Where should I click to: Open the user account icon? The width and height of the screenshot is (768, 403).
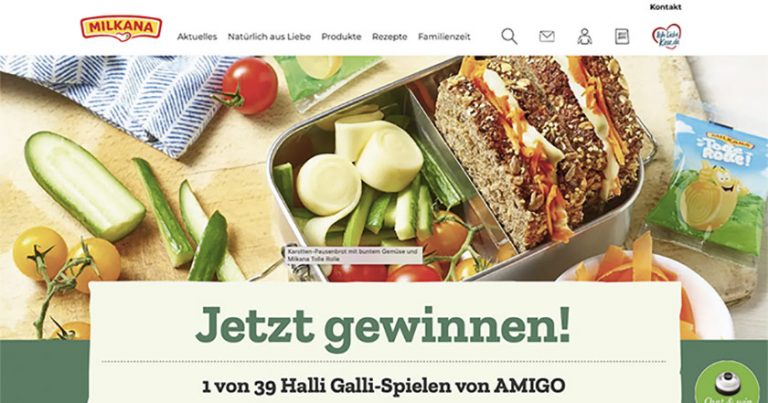pyautogui.click(x=584, y=36)
